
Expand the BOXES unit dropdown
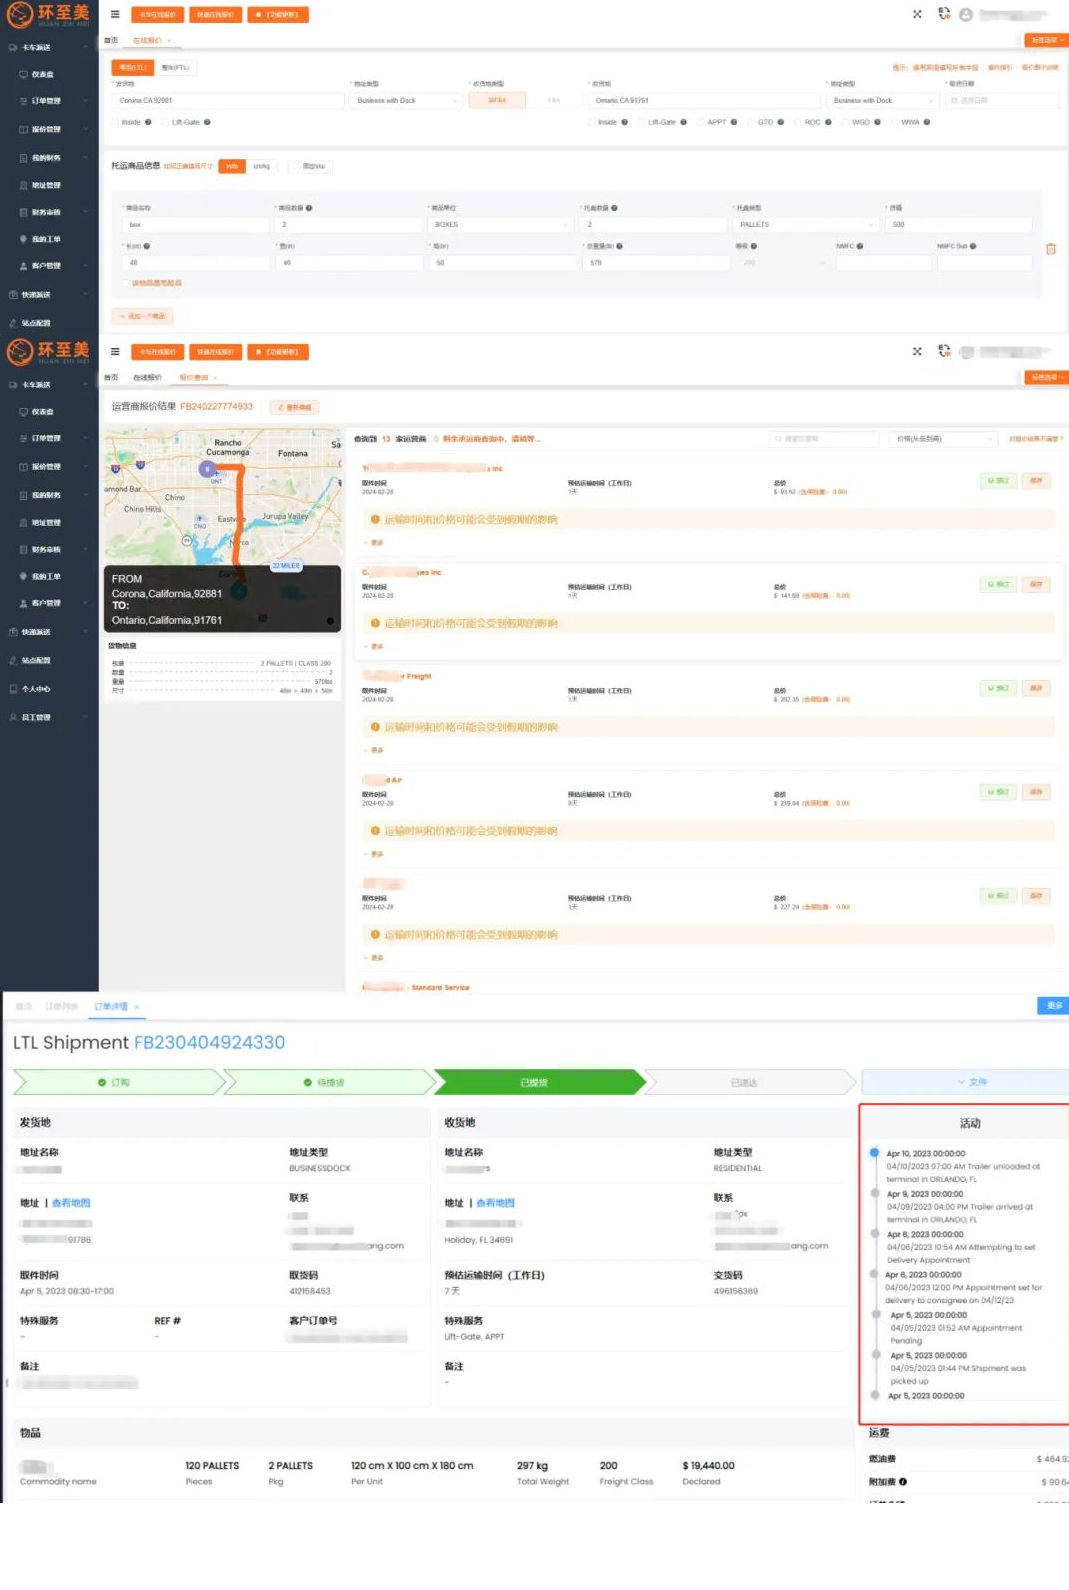pyautogui.click(x=500, y=225)
